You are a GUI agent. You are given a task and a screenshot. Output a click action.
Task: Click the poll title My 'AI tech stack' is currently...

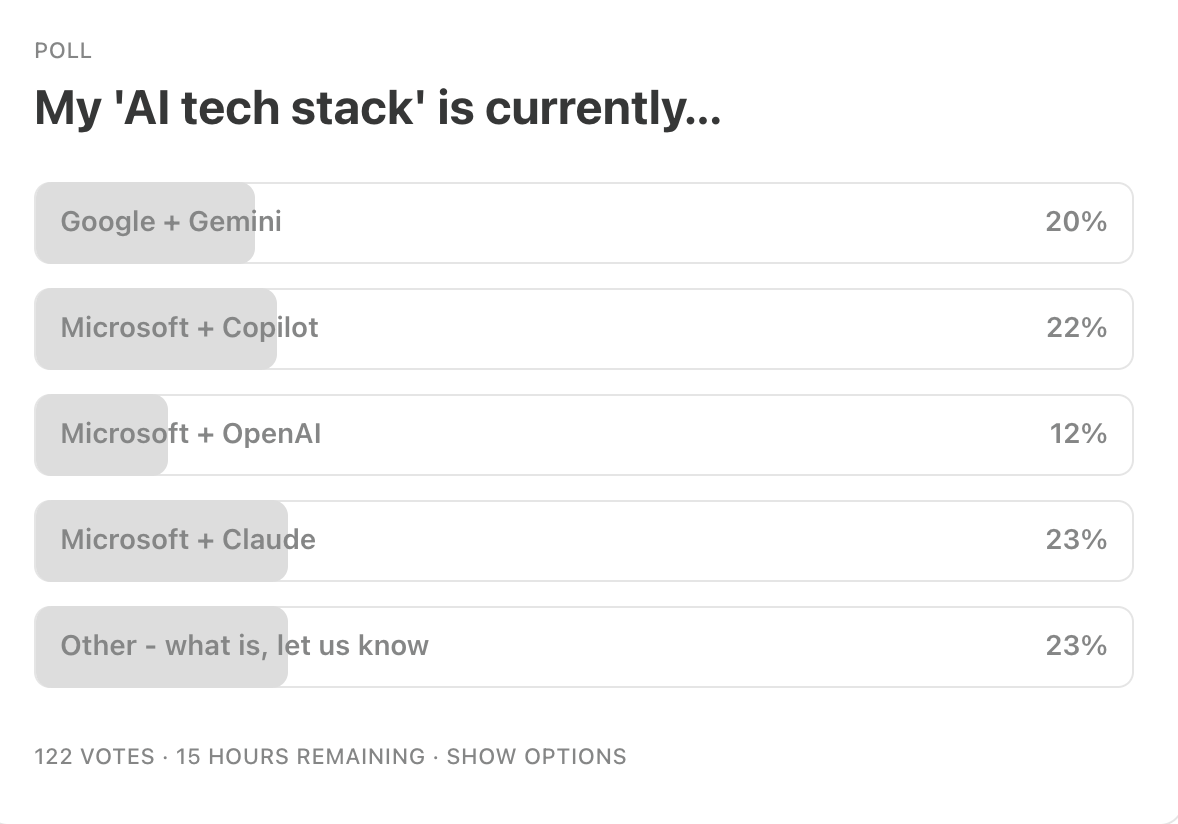point(378,108)
